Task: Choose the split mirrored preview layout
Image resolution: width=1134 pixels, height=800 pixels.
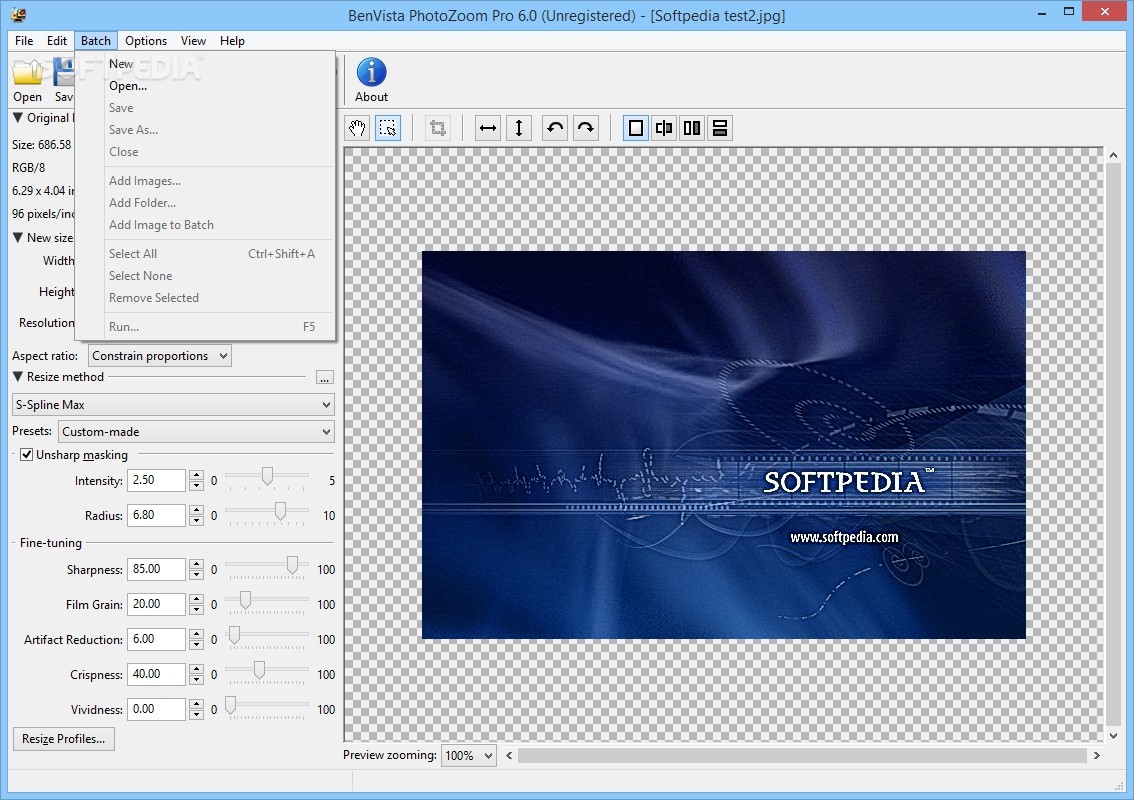Action: coord(664,128)
